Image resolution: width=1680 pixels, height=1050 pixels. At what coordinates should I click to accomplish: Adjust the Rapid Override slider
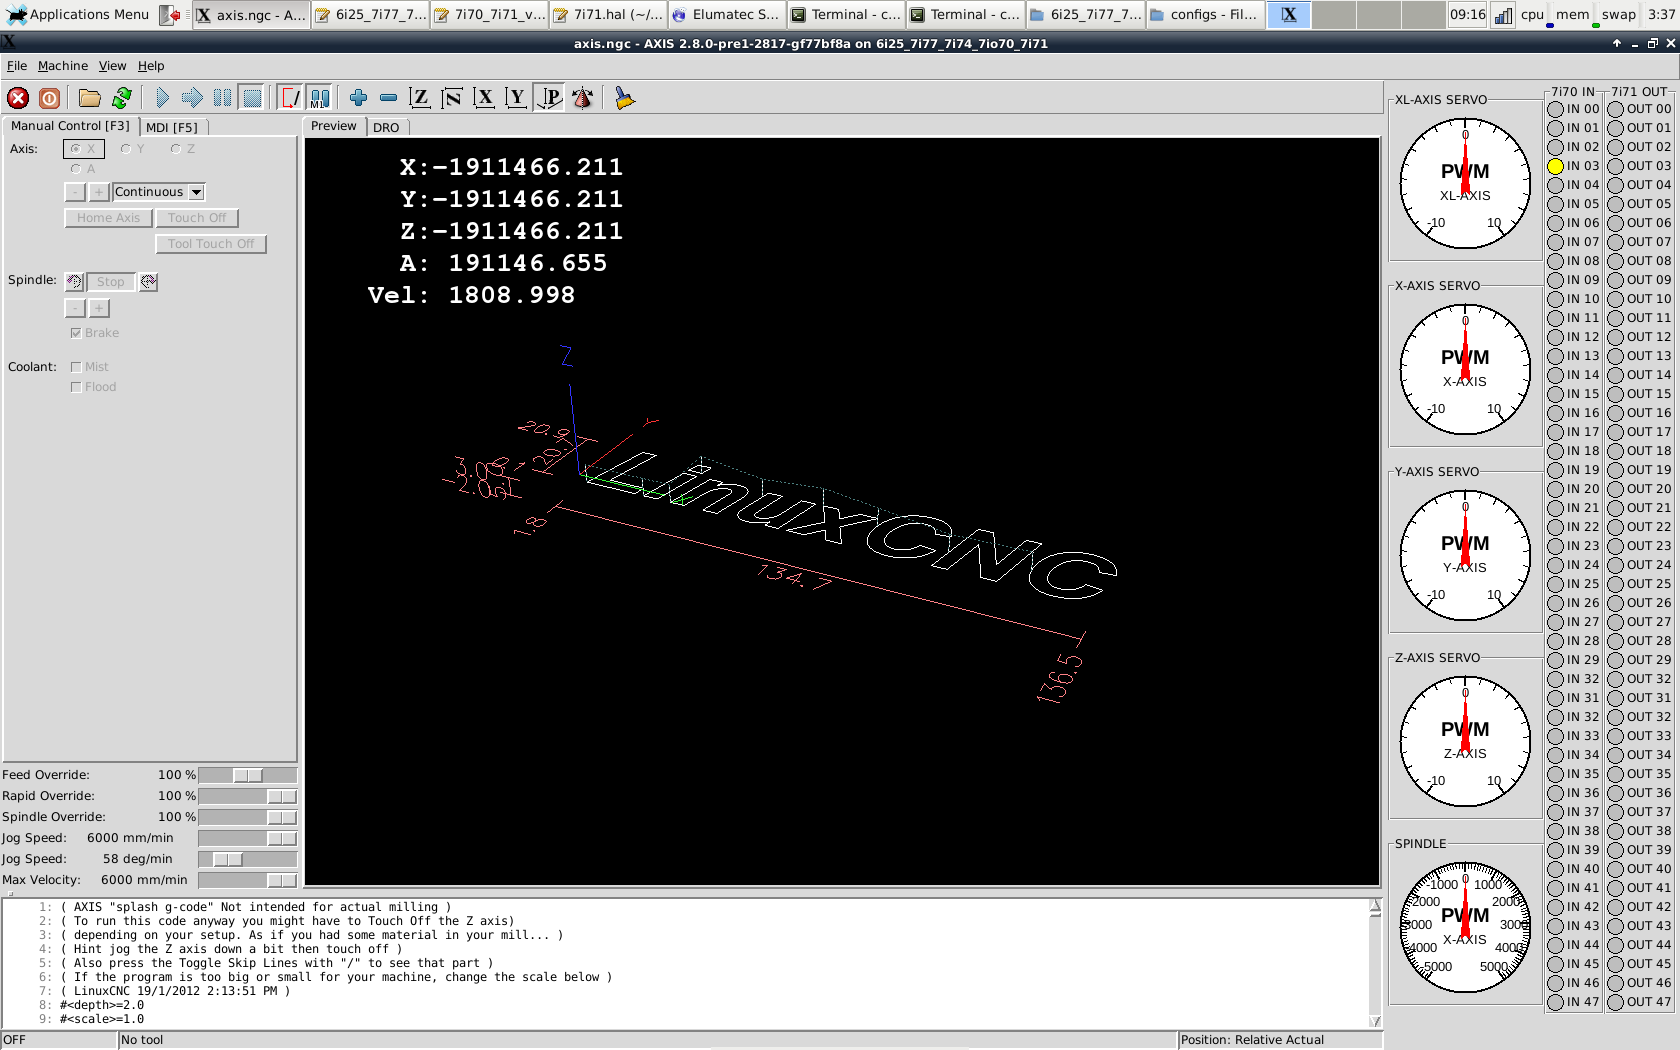coord(248,796)
